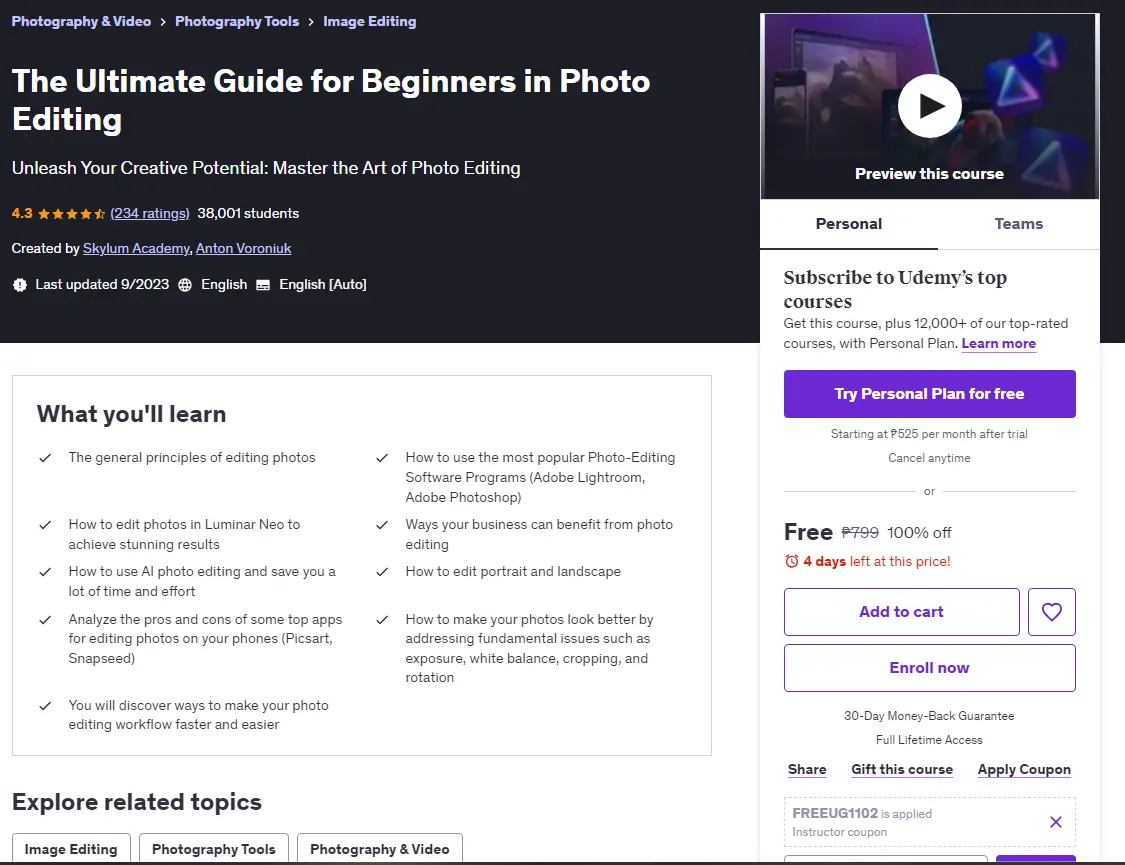Click the FREEUG1102 is applied text

click(862, 813)
